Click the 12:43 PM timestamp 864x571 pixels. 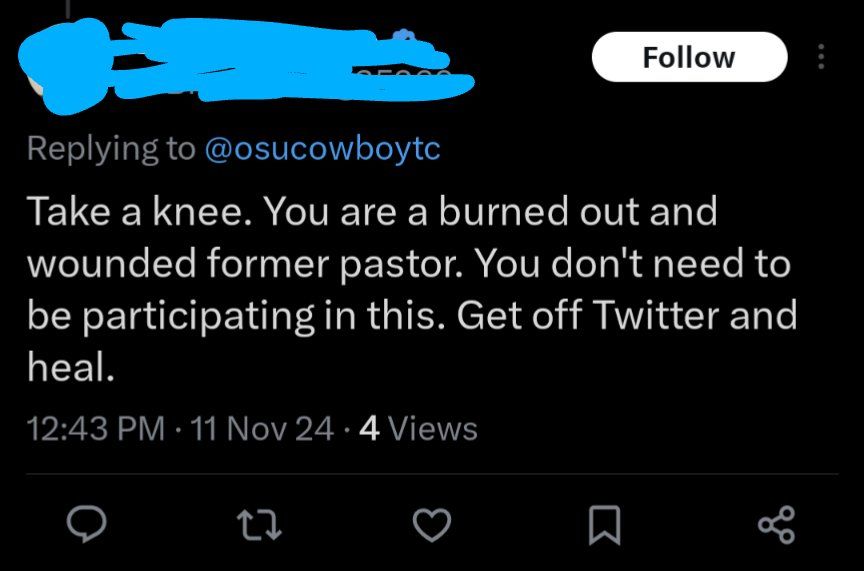pyautogui.click(x=96, y=429)
